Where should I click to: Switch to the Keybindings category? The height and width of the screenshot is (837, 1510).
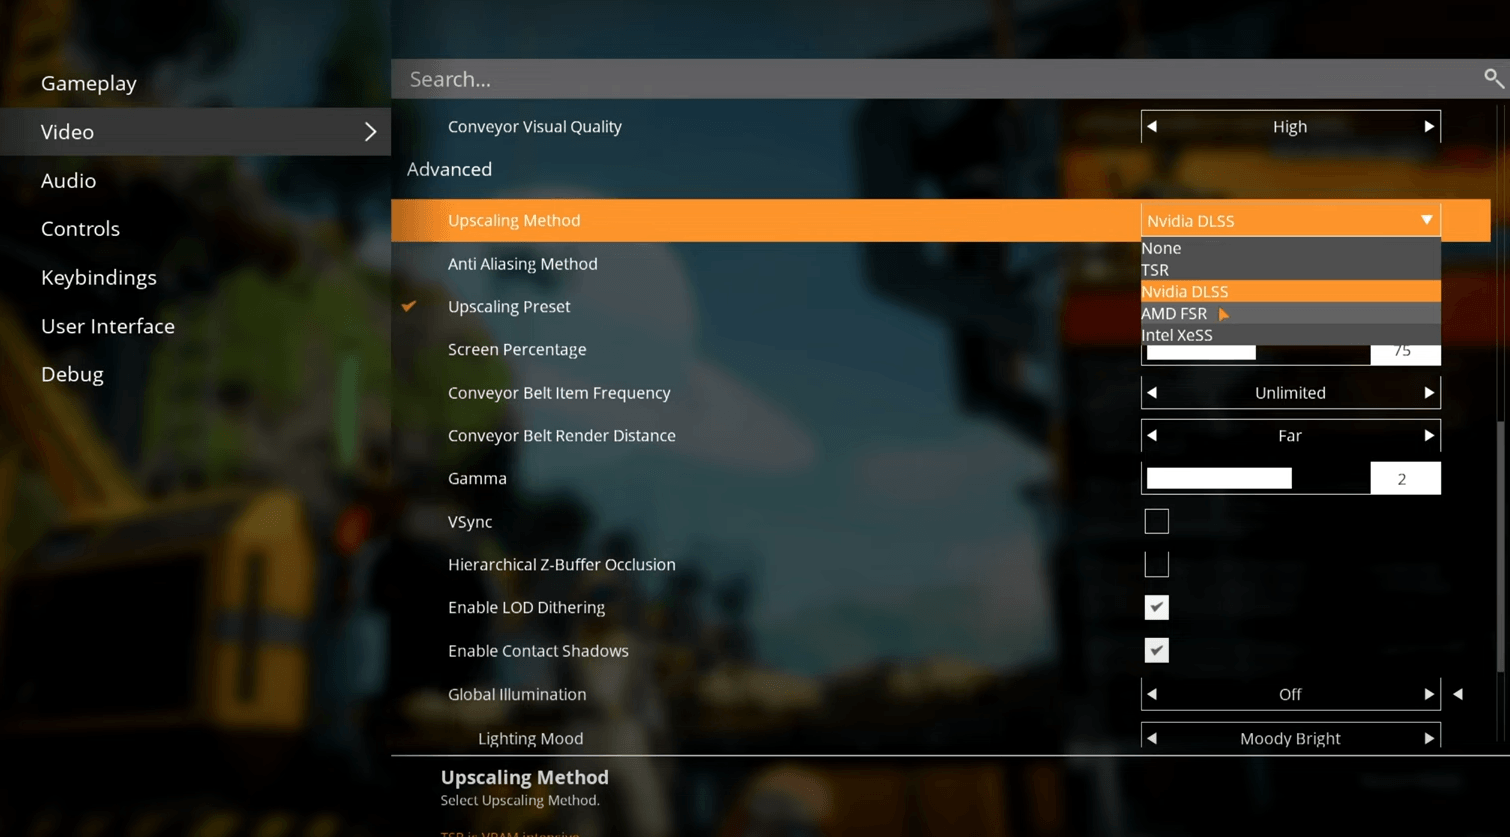[x=98, y=278]
